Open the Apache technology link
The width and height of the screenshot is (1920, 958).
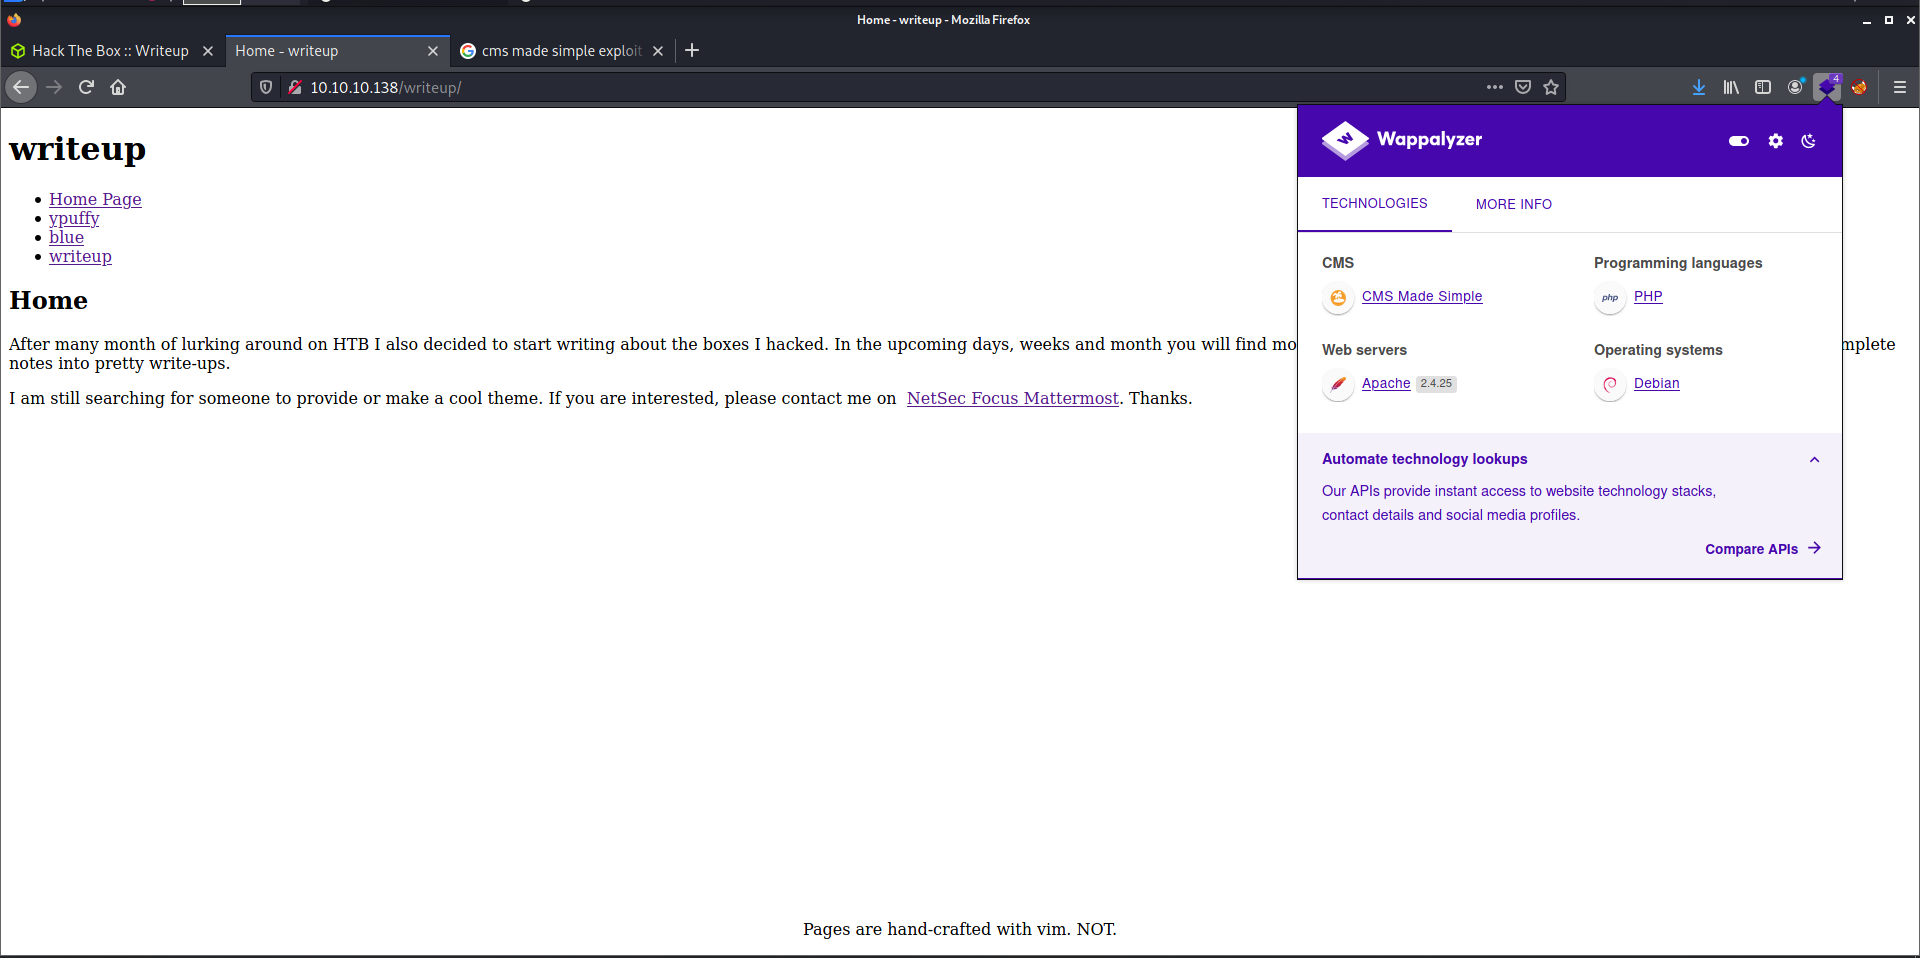(x=1386, y=383)
